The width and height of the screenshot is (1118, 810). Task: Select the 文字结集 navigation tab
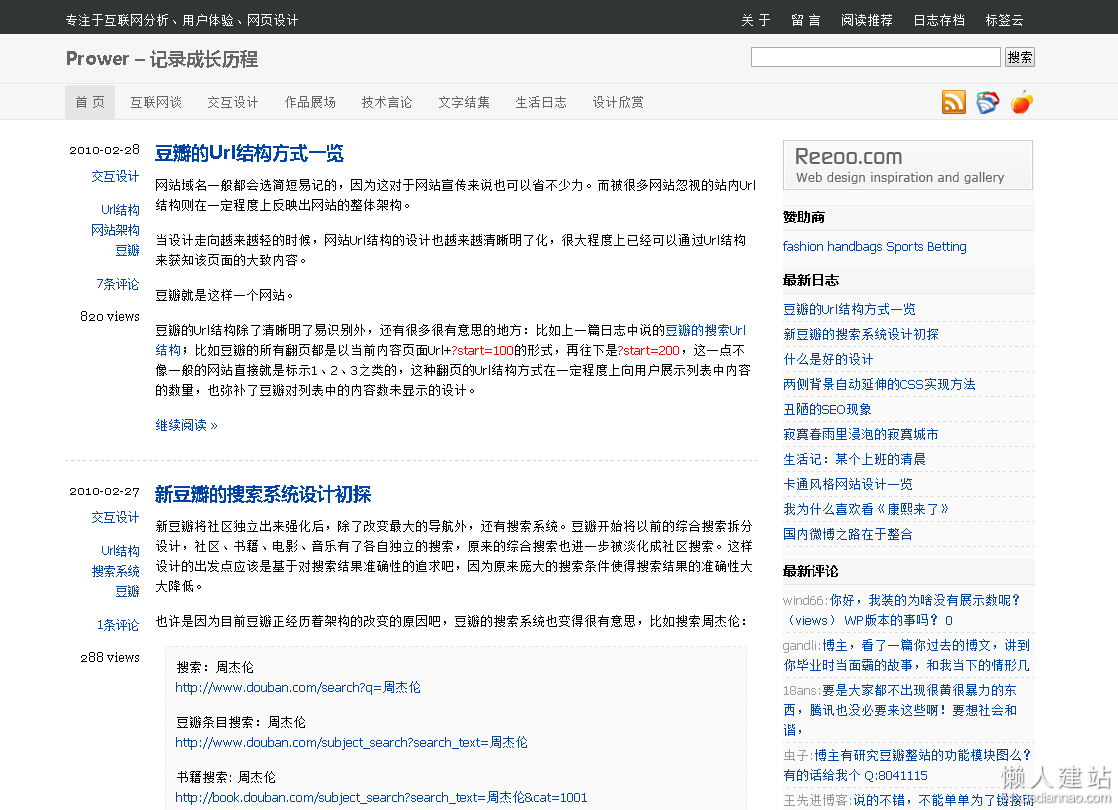coord(464,102)
